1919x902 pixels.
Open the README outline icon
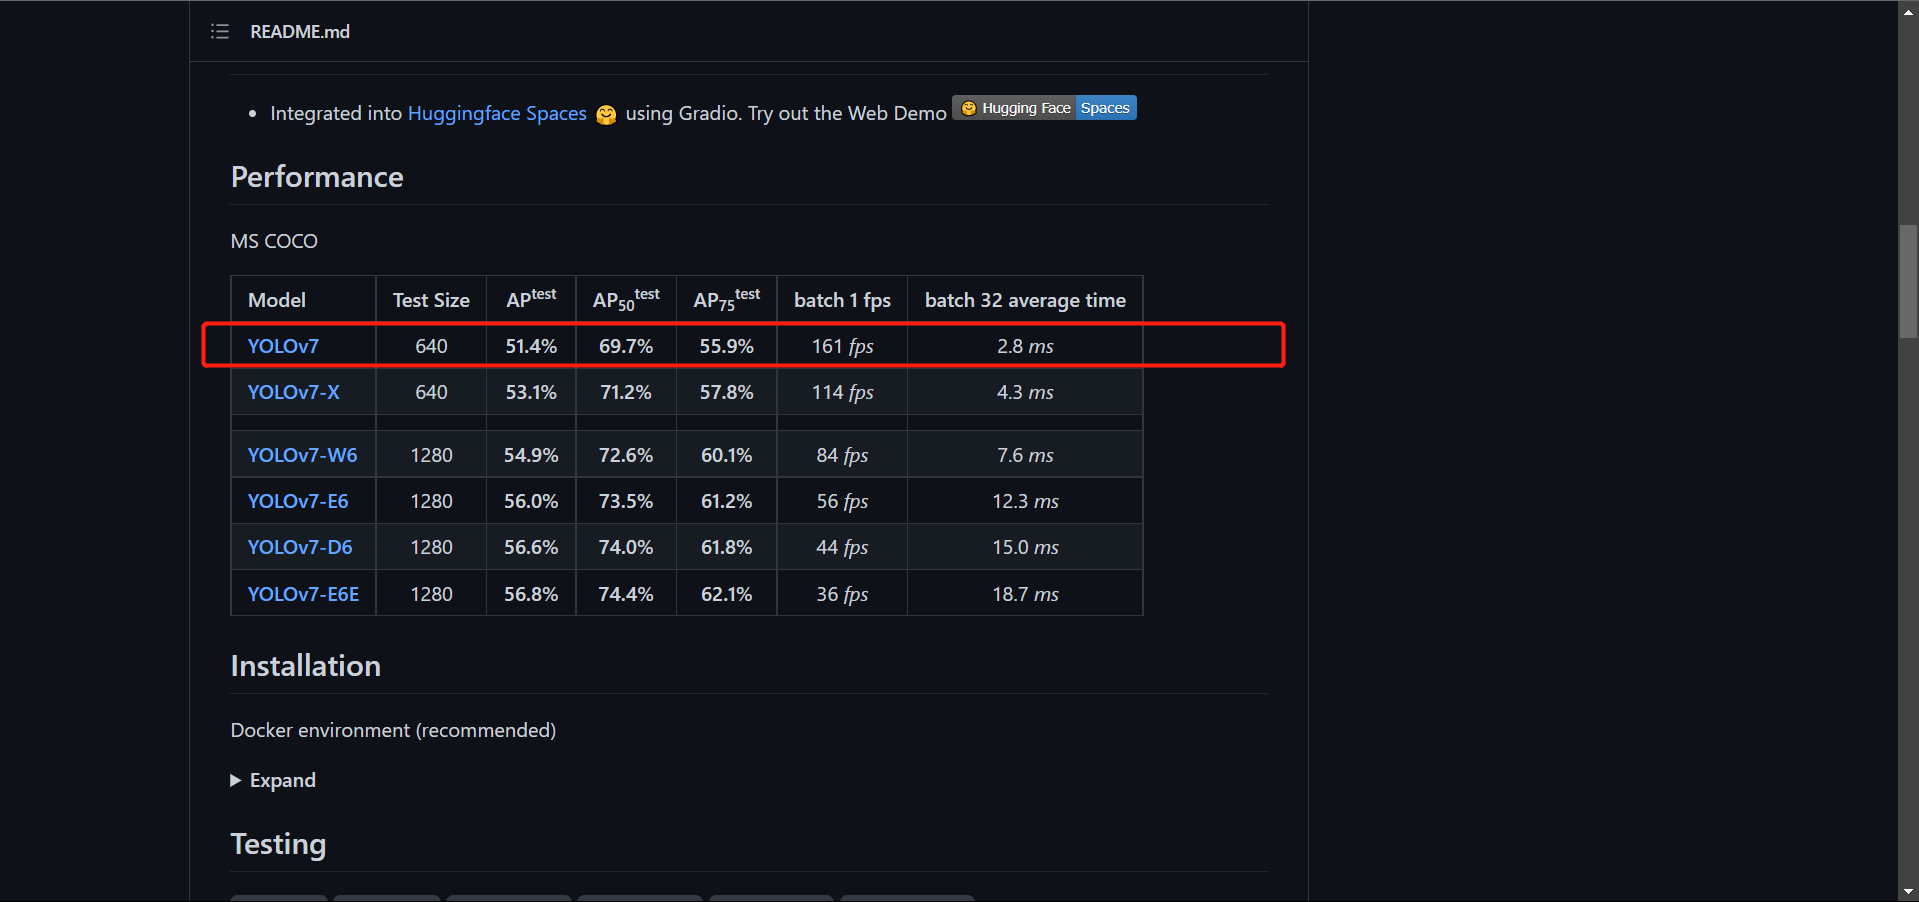click(220, 32)
